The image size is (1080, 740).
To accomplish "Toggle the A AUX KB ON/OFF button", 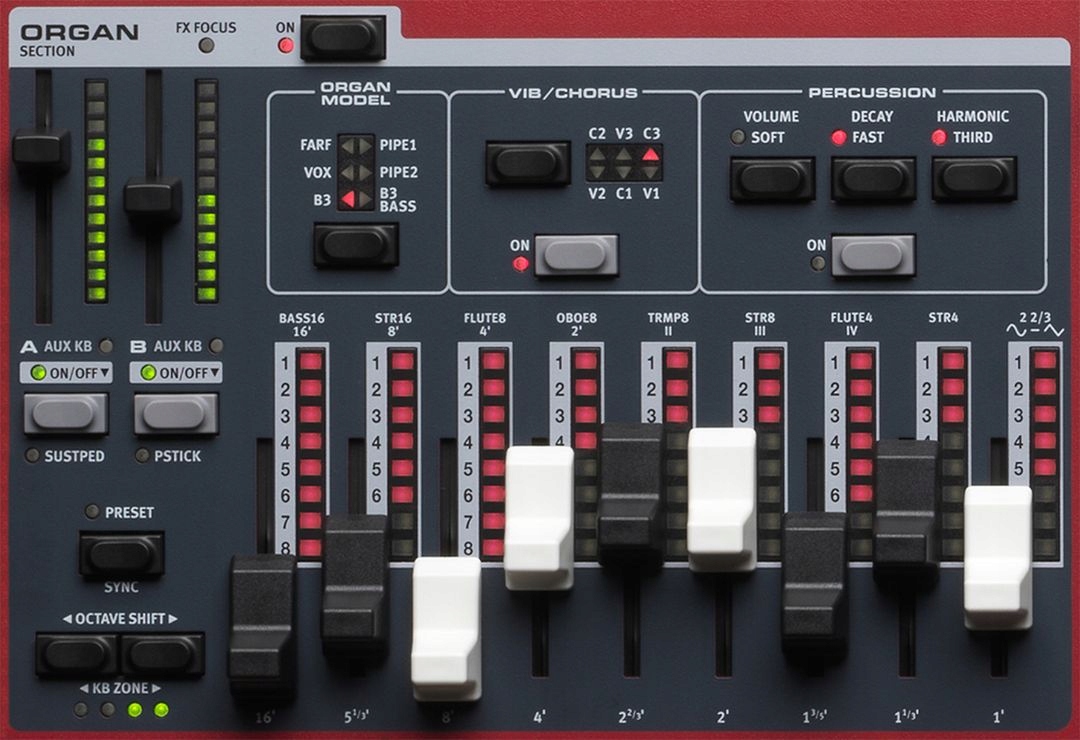I will click(x=65, y=413).
